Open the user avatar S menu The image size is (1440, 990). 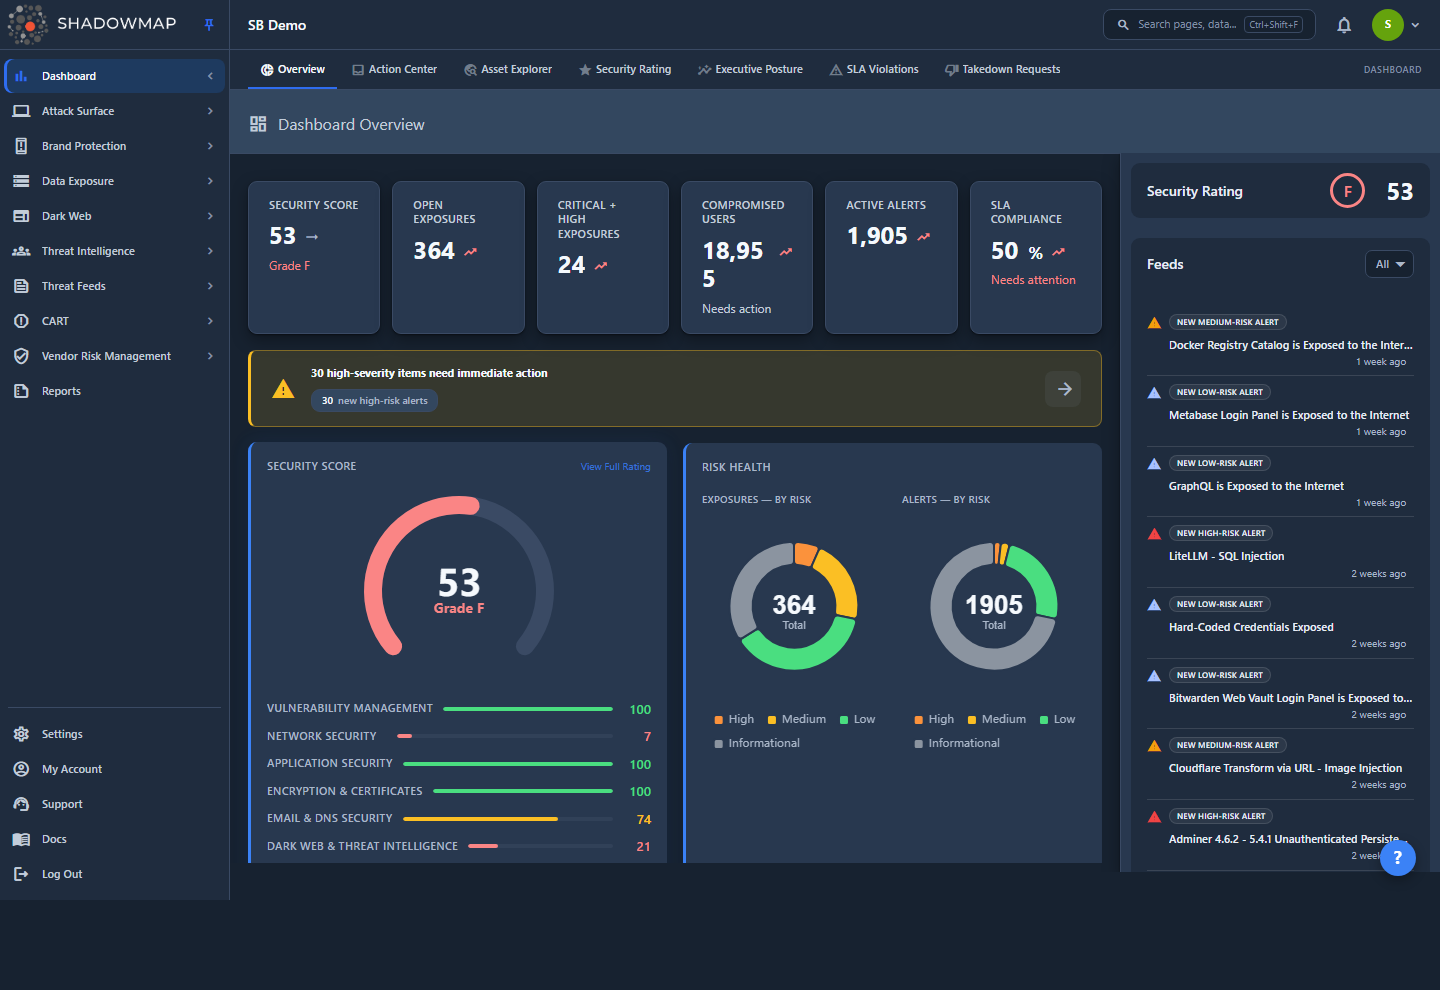click(x=1387, y=25)
